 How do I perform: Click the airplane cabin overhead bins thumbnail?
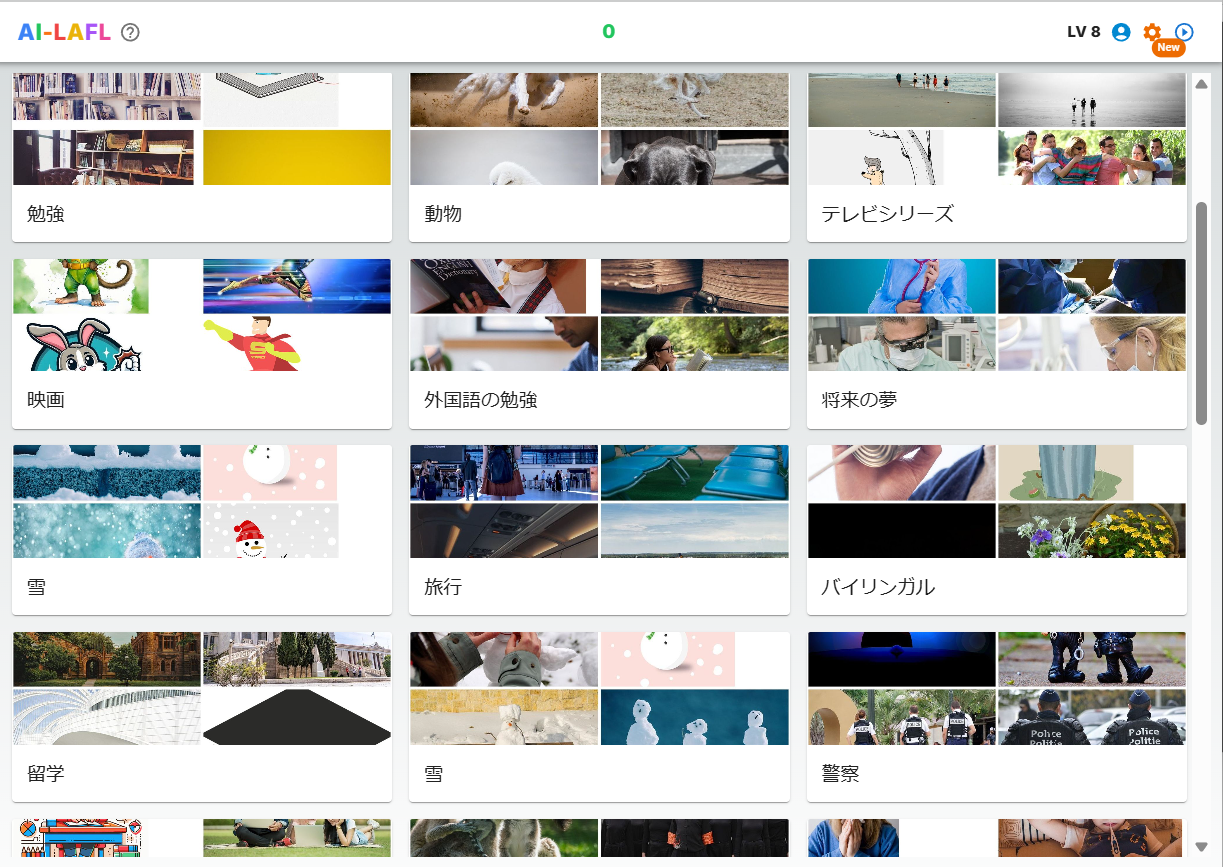tap(505, 530)
